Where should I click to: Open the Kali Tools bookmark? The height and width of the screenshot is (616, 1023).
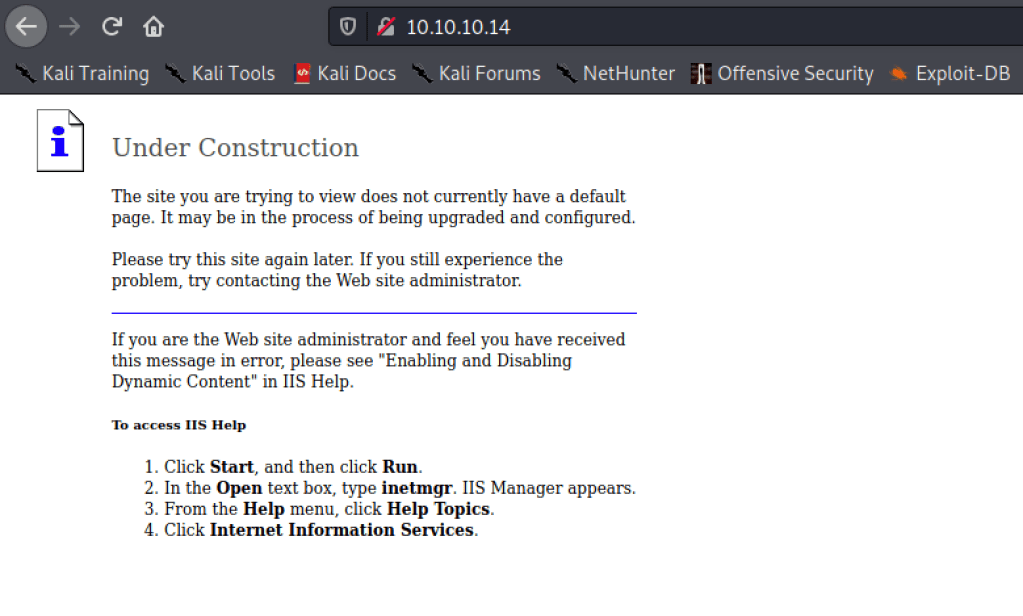point(221,73)
